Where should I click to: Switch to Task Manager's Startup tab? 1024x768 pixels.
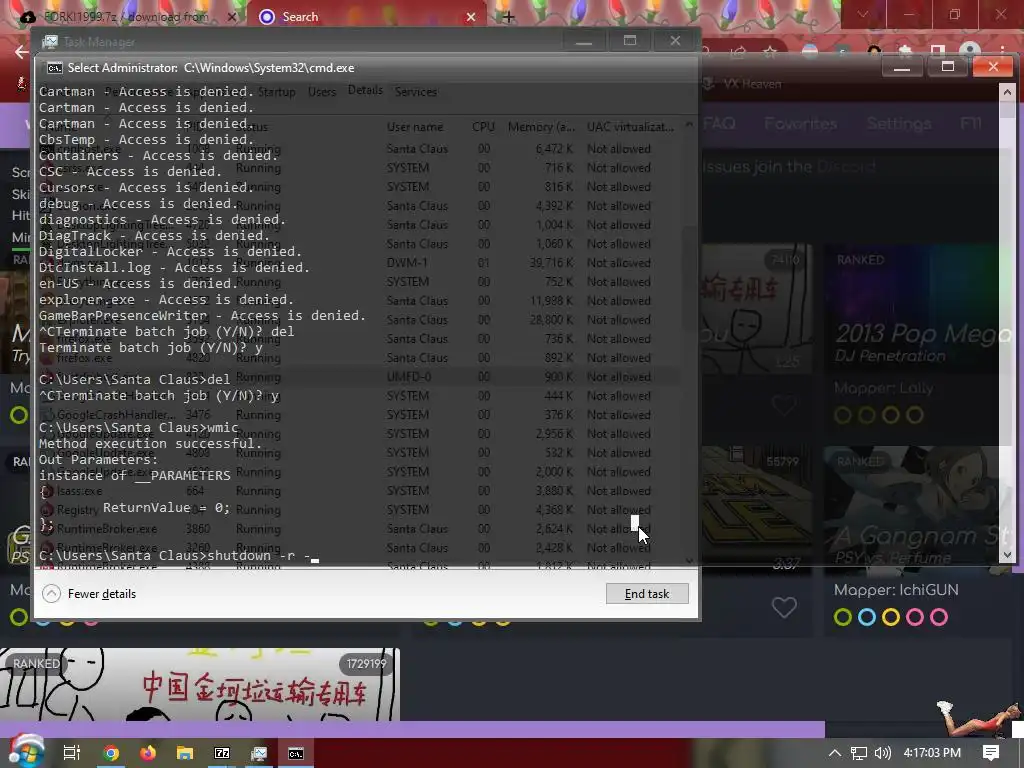point(276,92)
